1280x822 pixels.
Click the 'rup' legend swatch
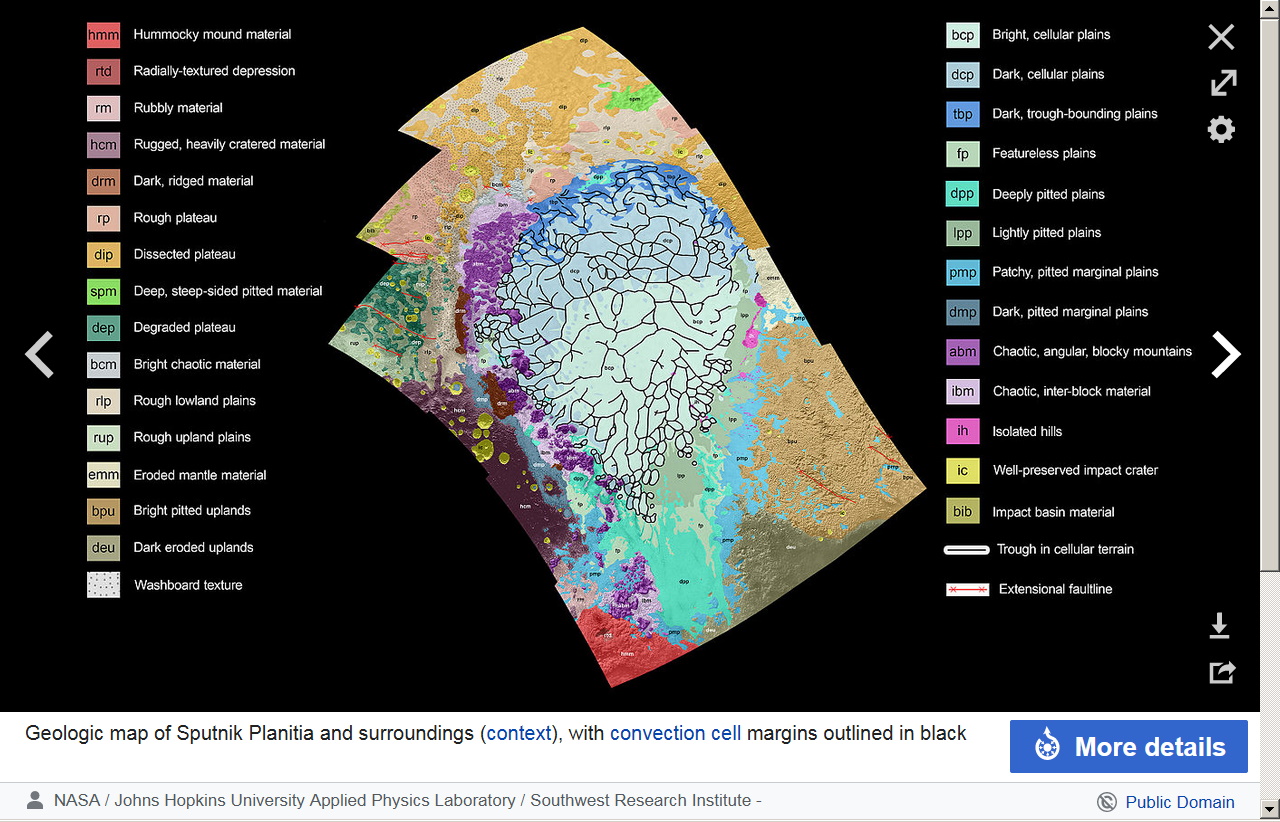click(x=103, y=438)
